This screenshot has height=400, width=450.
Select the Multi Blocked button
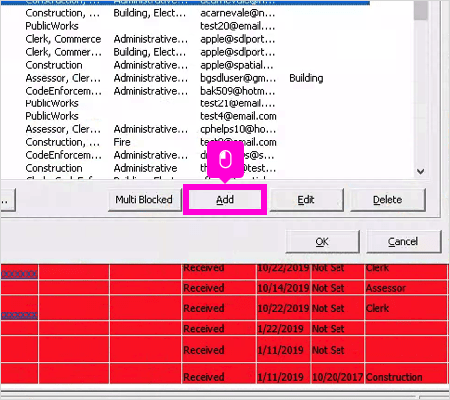tap(144, 200)
